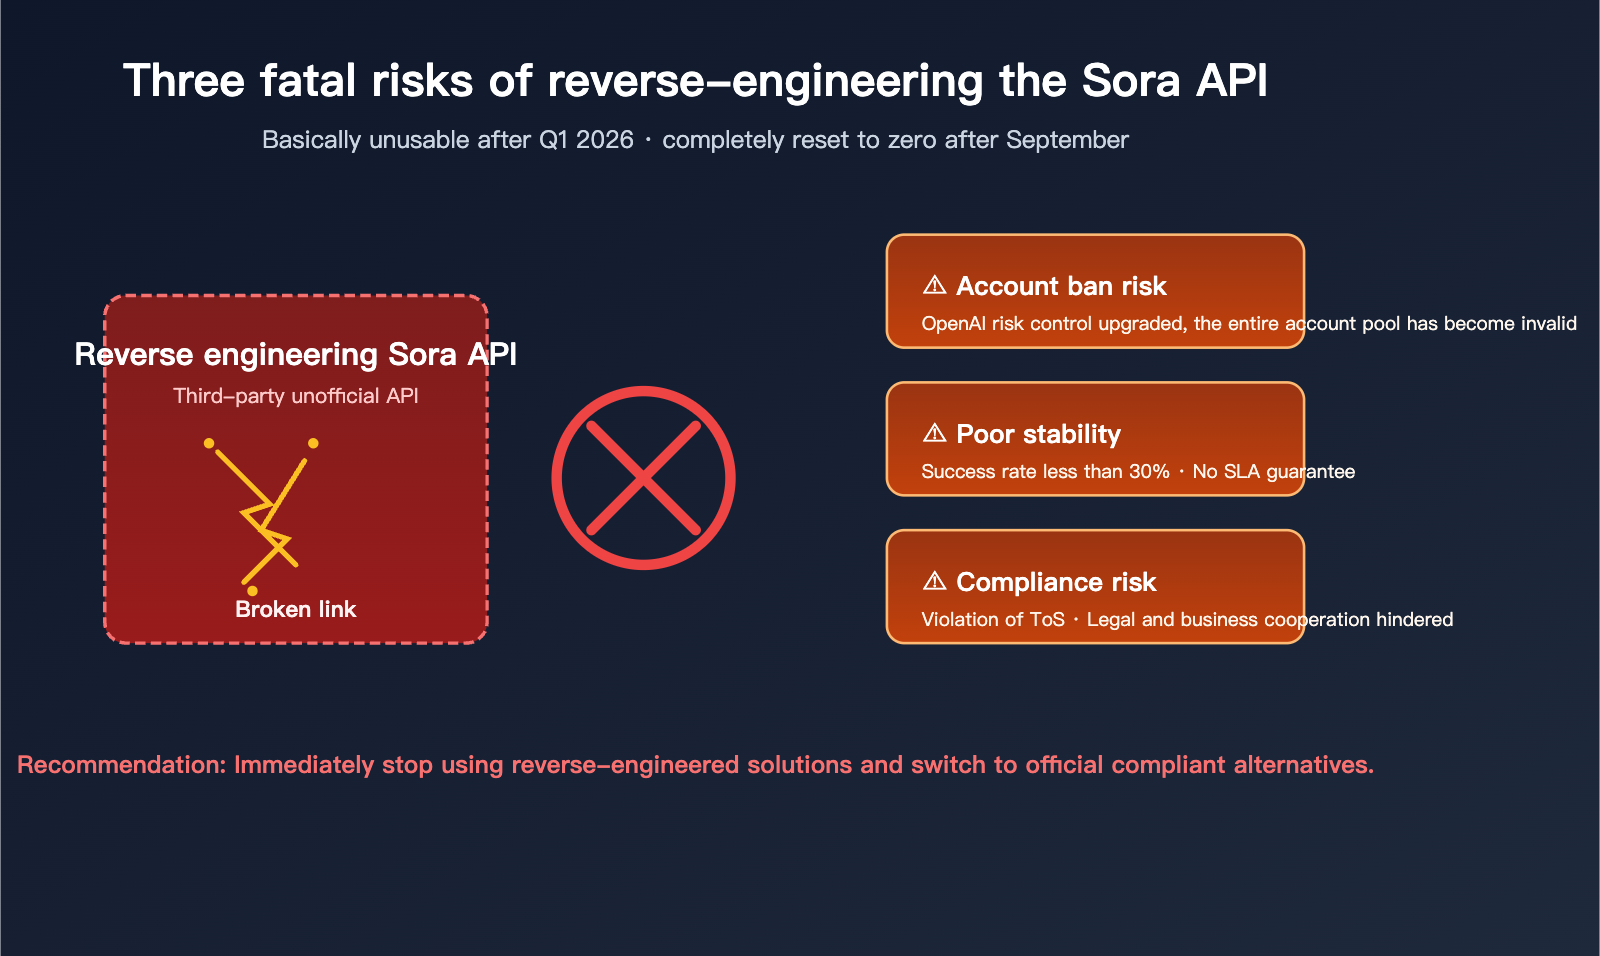1600x956 pixels.
Task: Click the warning icon beside Poor stability
Action: coord(933,434)
